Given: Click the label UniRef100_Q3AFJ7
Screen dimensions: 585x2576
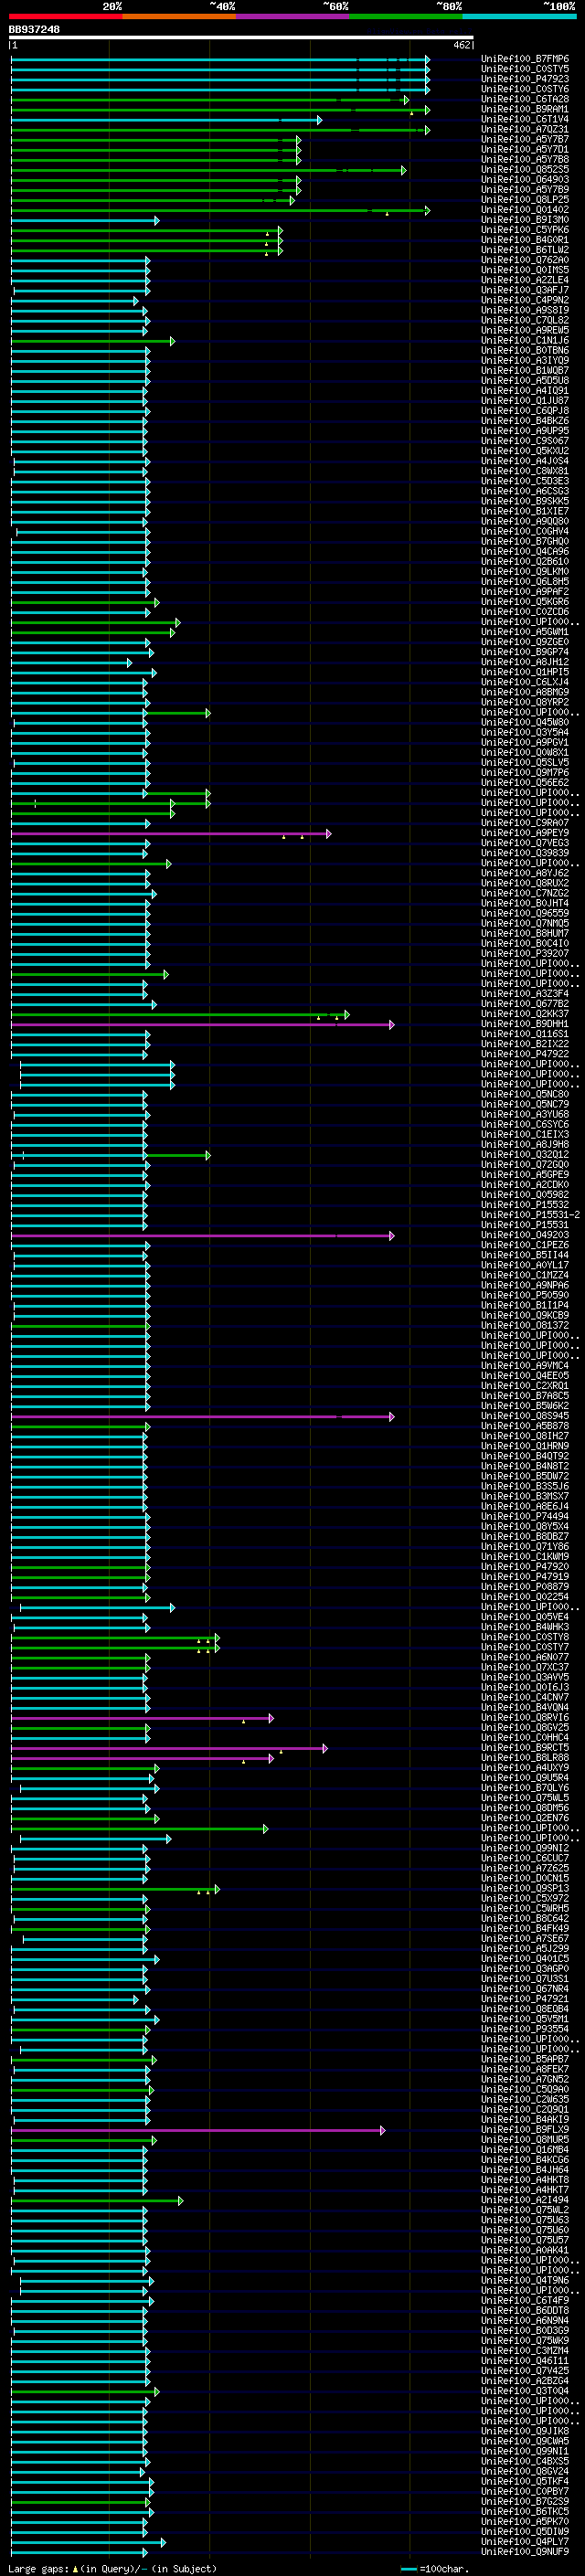Looking at the screenshot, I should 525,290.
